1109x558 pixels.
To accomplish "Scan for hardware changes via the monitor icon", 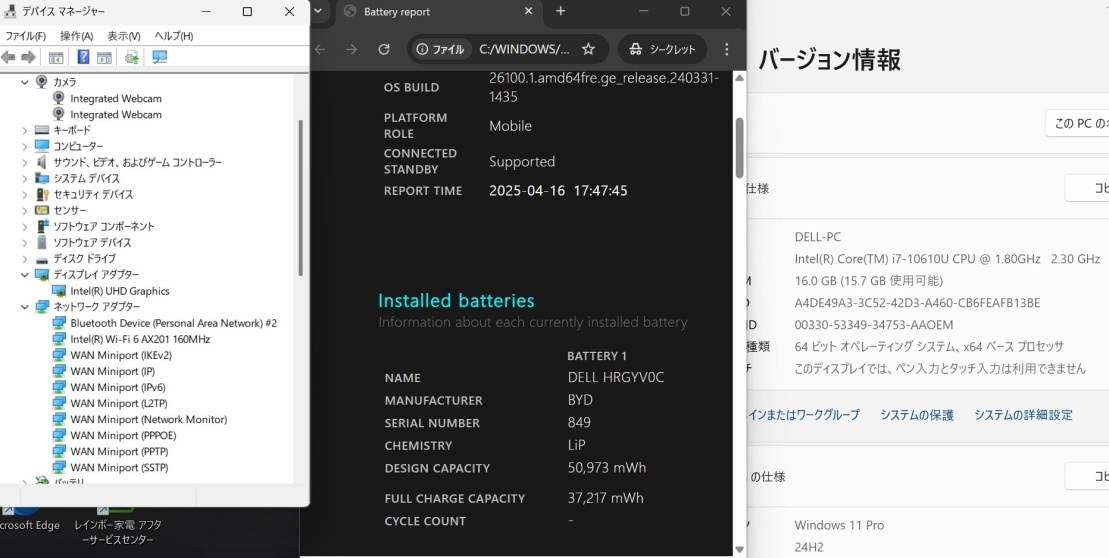I will tap(160, 57).
